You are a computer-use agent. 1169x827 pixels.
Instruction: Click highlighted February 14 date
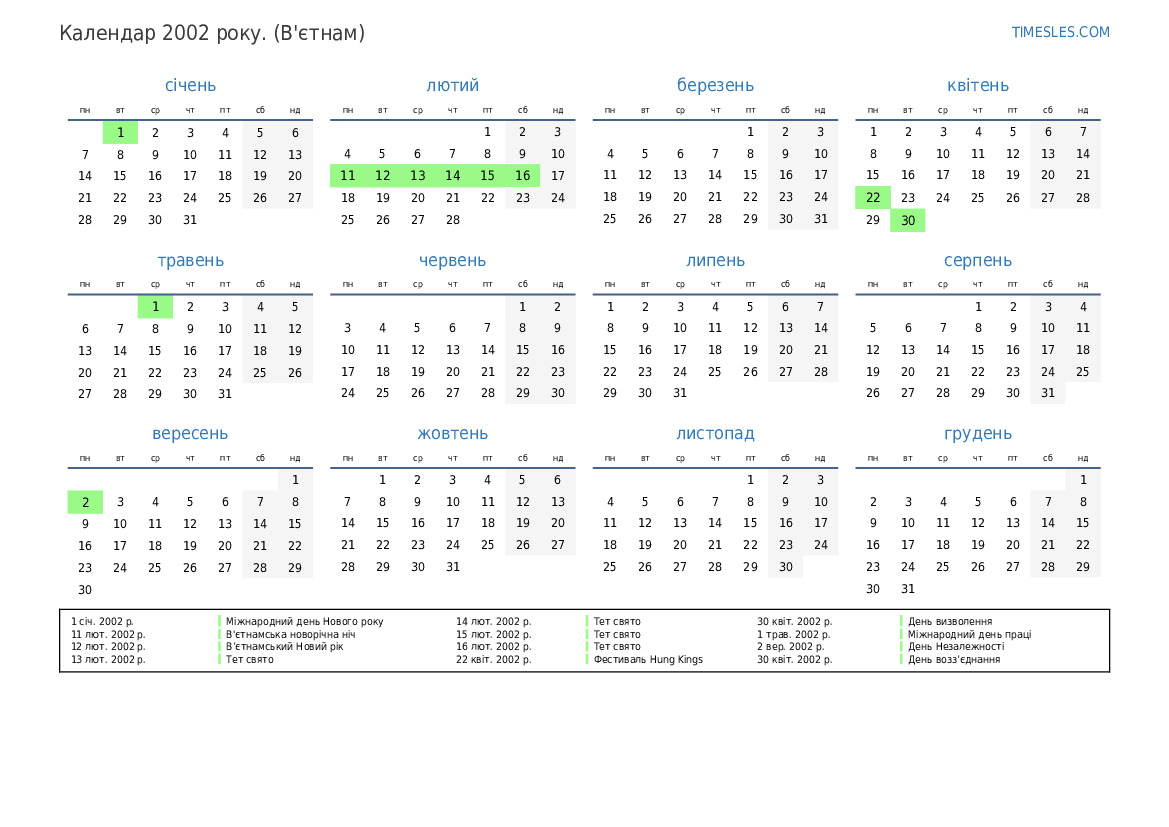pos(453,176)
